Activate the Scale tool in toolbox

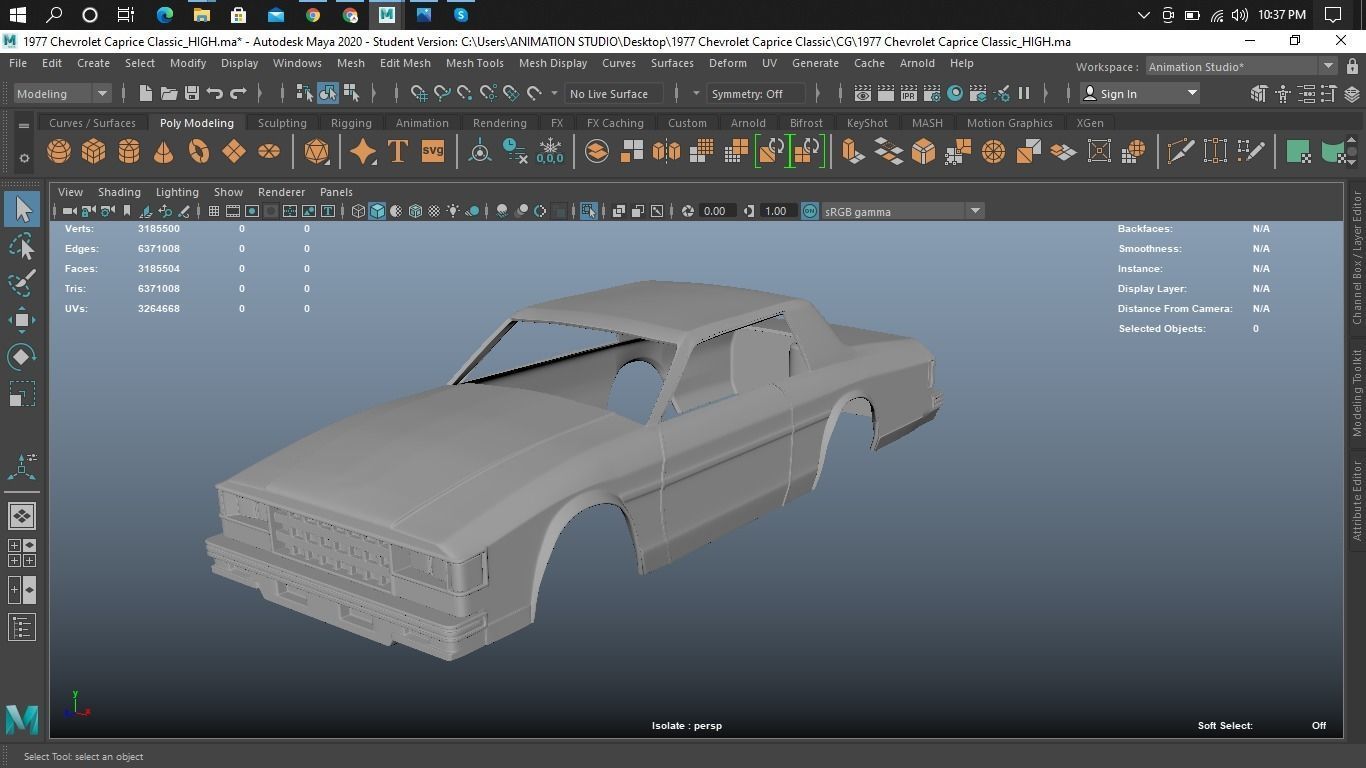point(22,394)
